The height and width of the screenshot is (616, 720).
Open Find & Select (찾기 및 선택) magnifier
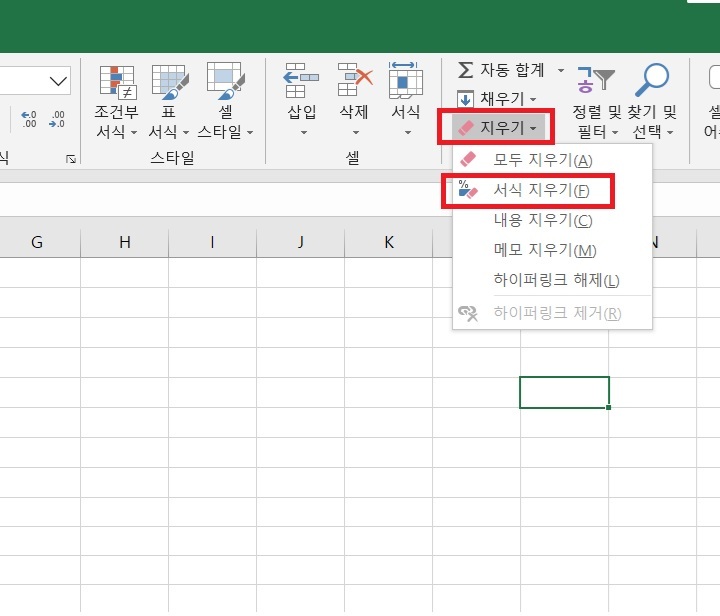pyautogui.click(x=651, y=80)
